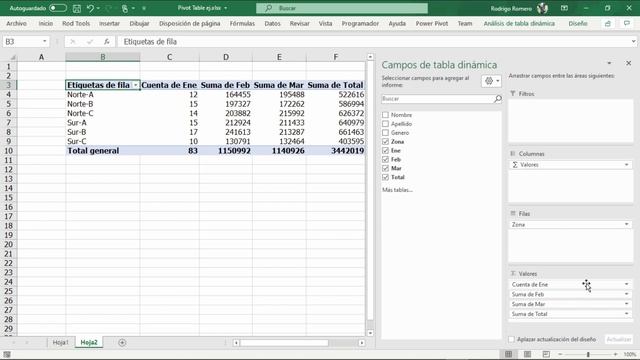The image size is (640, 360).
Task: Click the ribbon display options icon
Action: click(564, 8)
